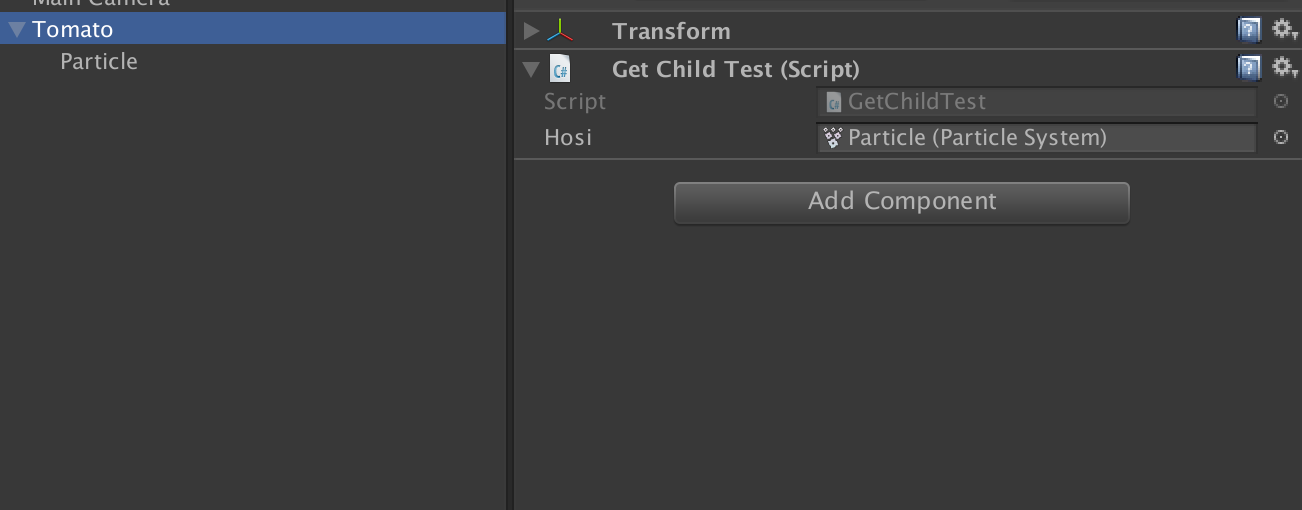Open Transform component gear settings menu
1302x510 pixels.
coord(1284,30)
